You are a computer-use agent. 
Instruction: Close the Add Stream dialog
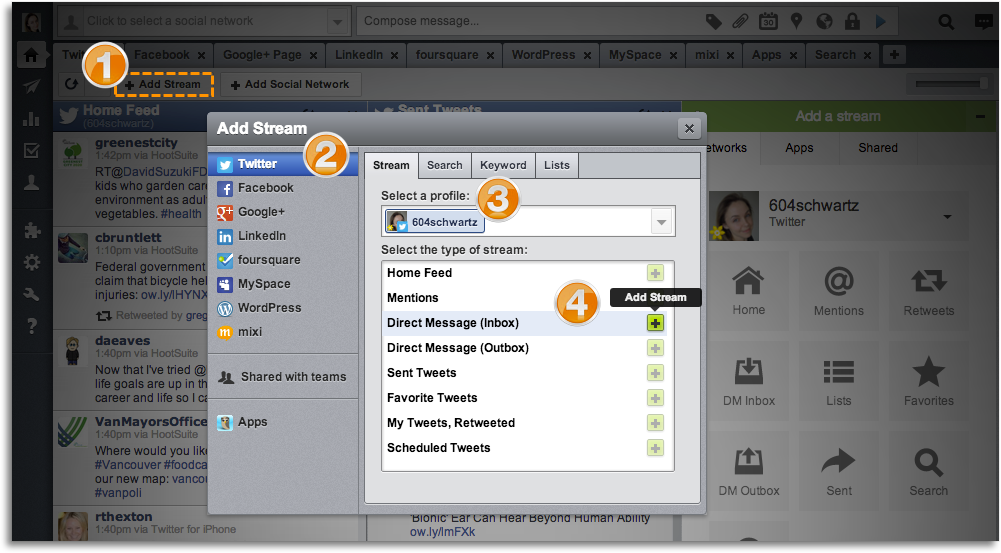coord(689,128)
